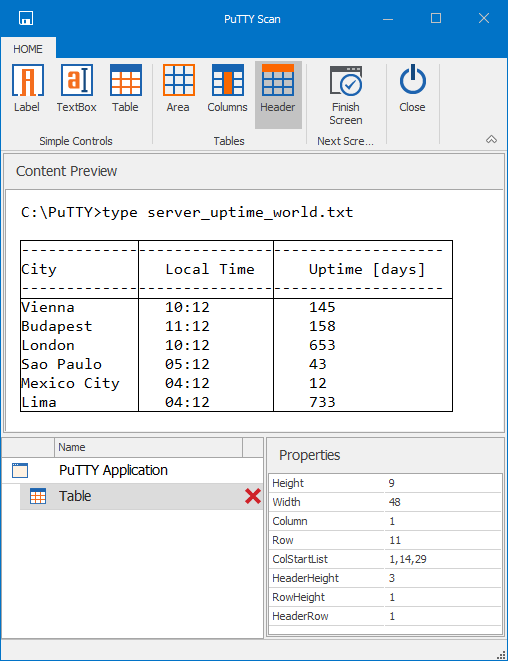
Task: Maximize the PuTTY Scan window
Action: click(x=436, y=18)
